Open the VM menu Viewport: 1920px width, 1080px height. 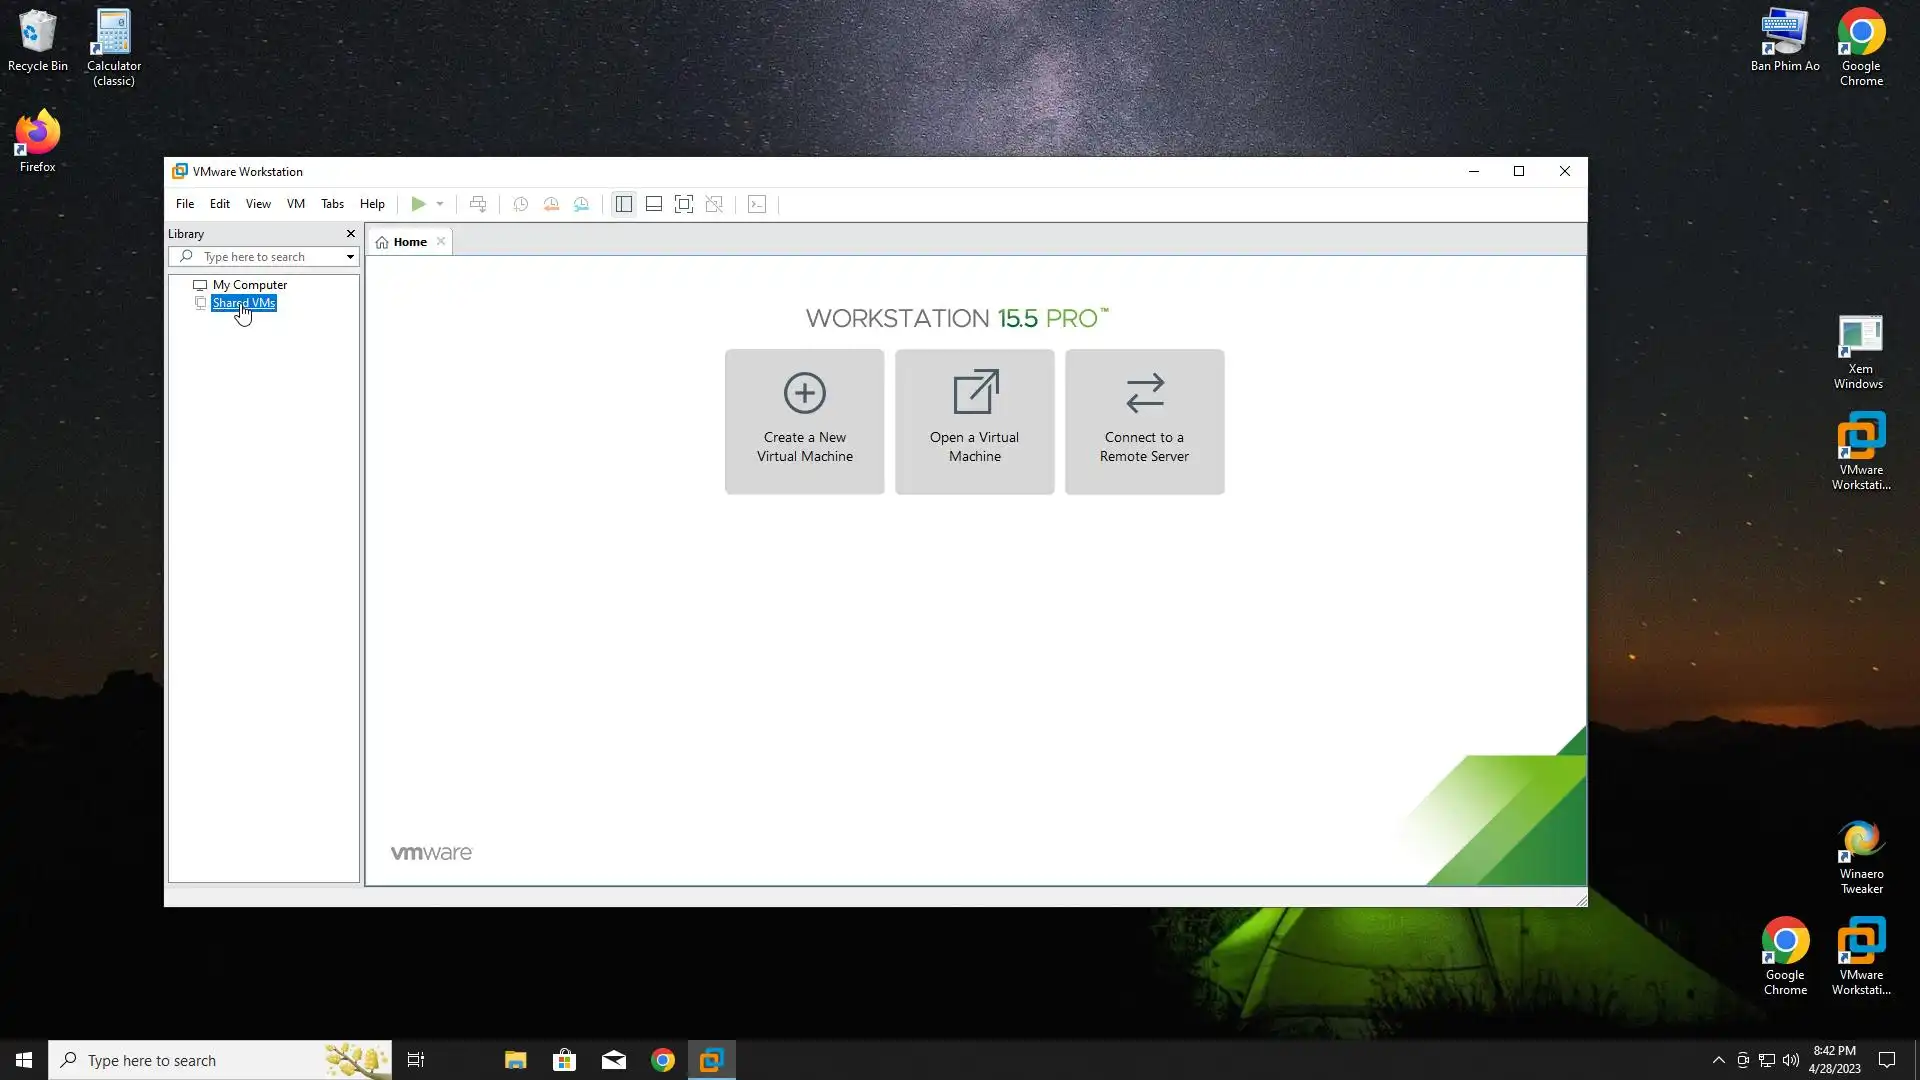(296, 204)
